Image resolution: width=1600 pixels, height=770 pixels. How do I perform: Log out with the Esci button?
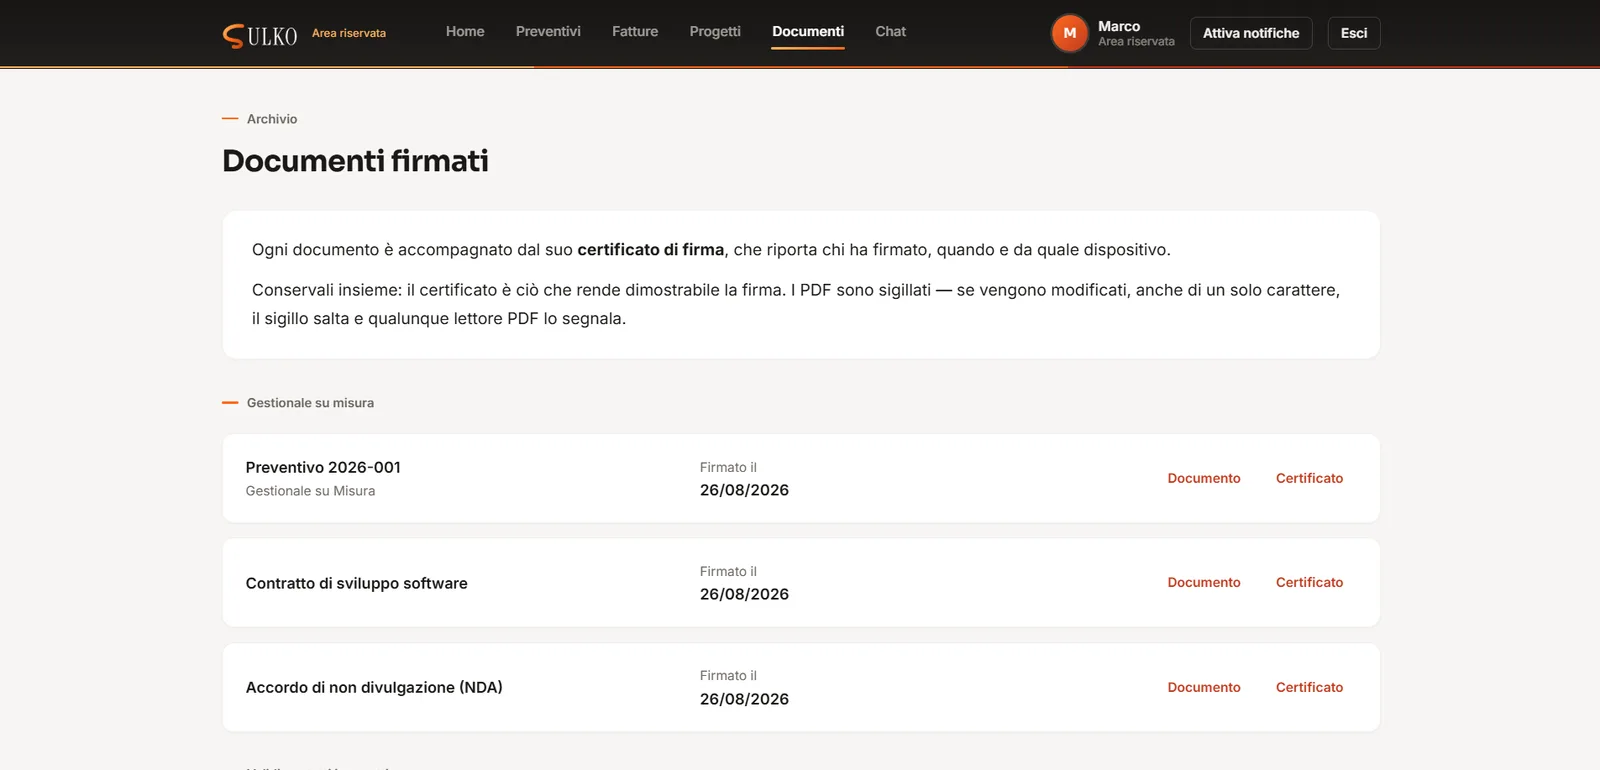1354,33
